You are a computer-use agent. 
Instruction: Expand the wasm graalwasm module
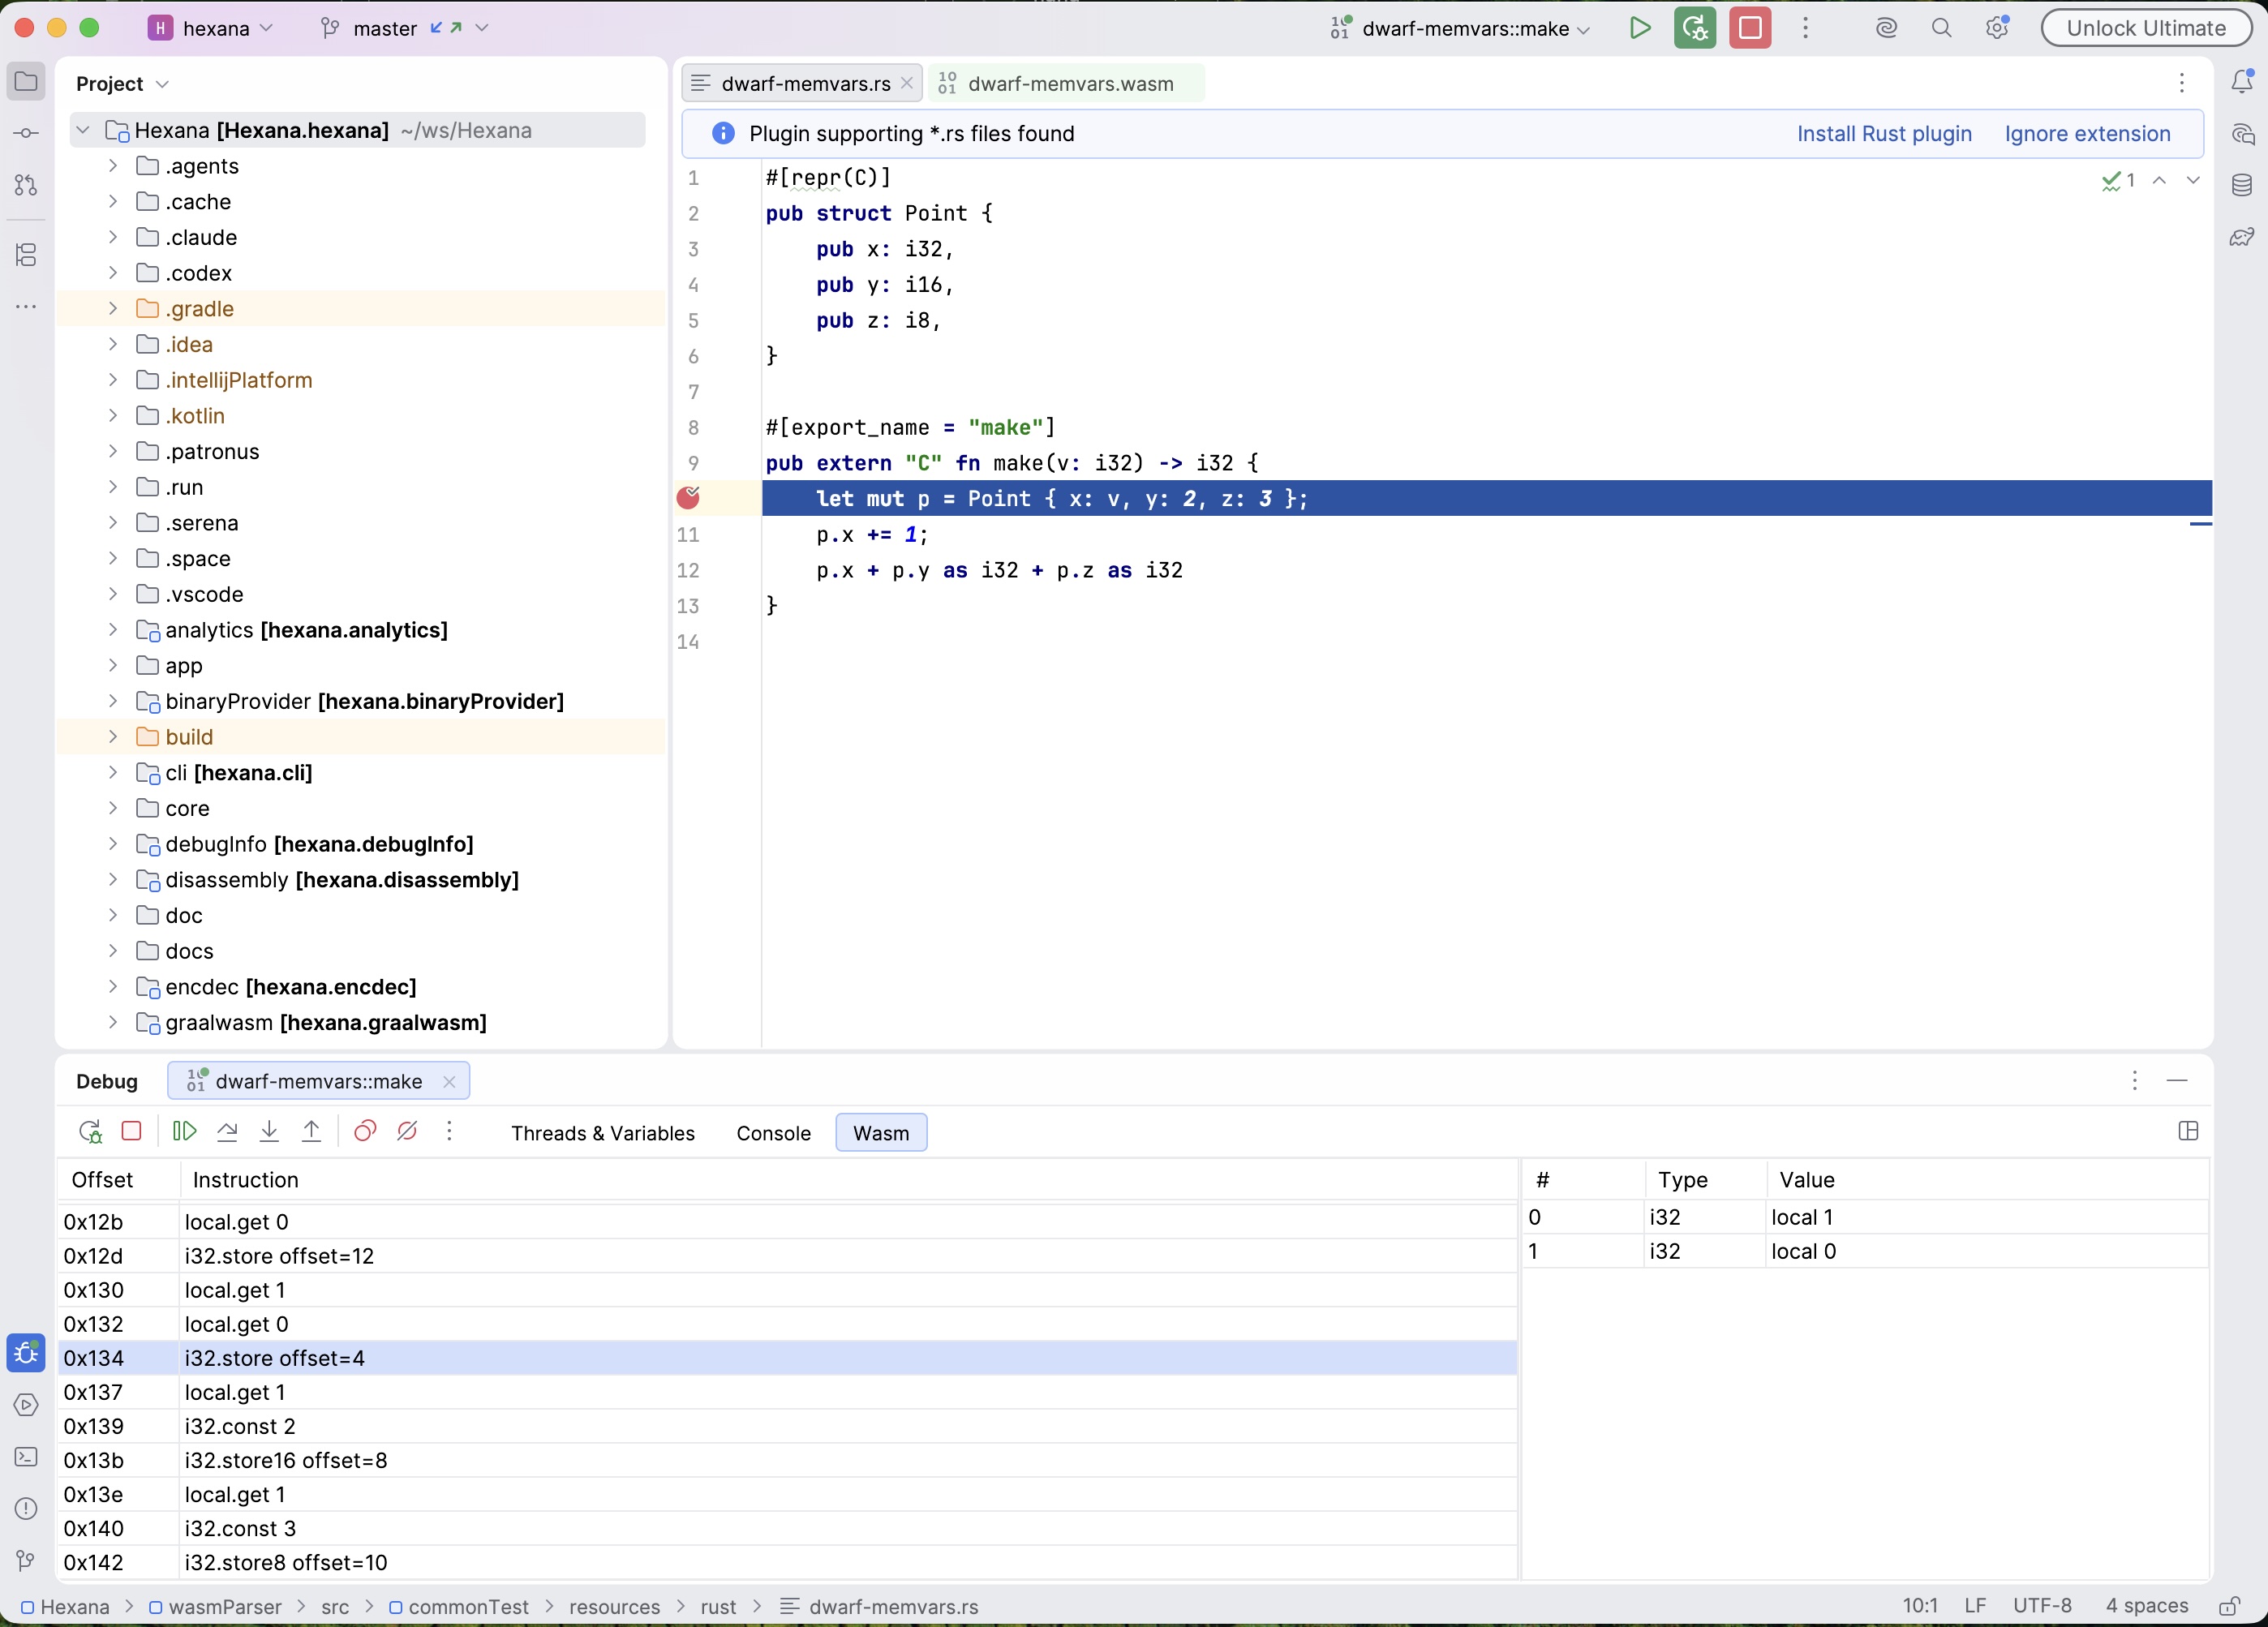click(113, 1022)
